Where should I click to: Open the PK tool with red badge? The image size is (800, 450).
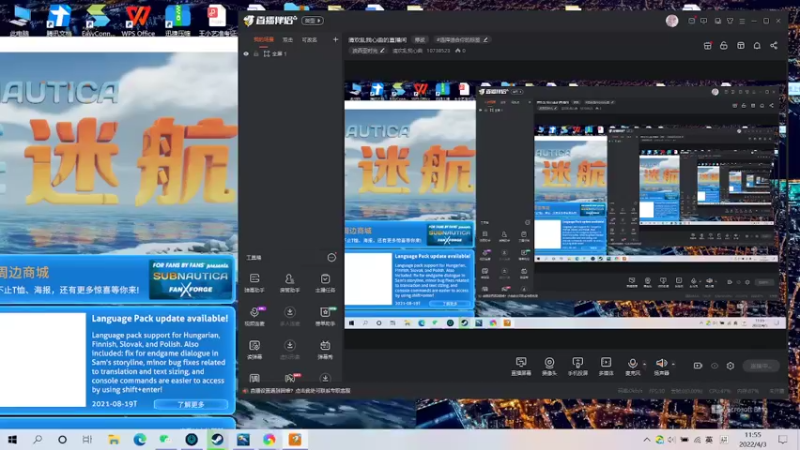[x=290, y=378]
